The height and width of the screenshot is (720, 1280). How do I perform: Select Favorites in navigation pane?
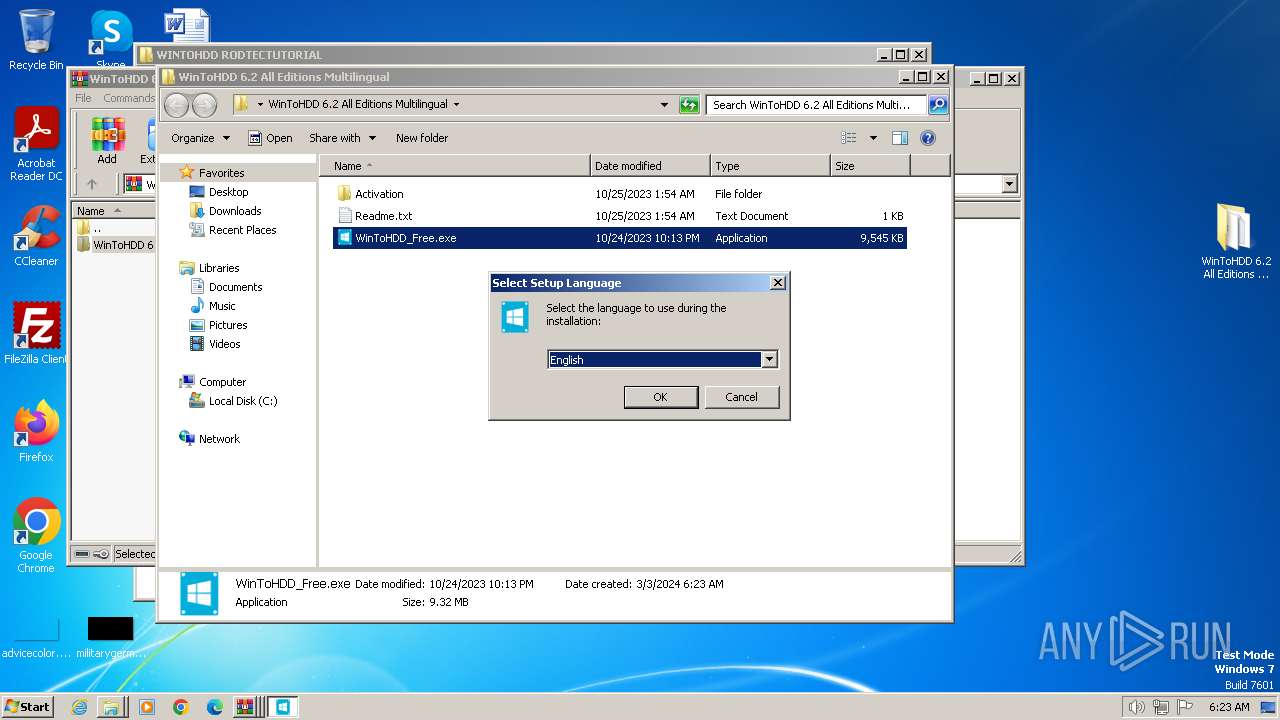[221, 173]
